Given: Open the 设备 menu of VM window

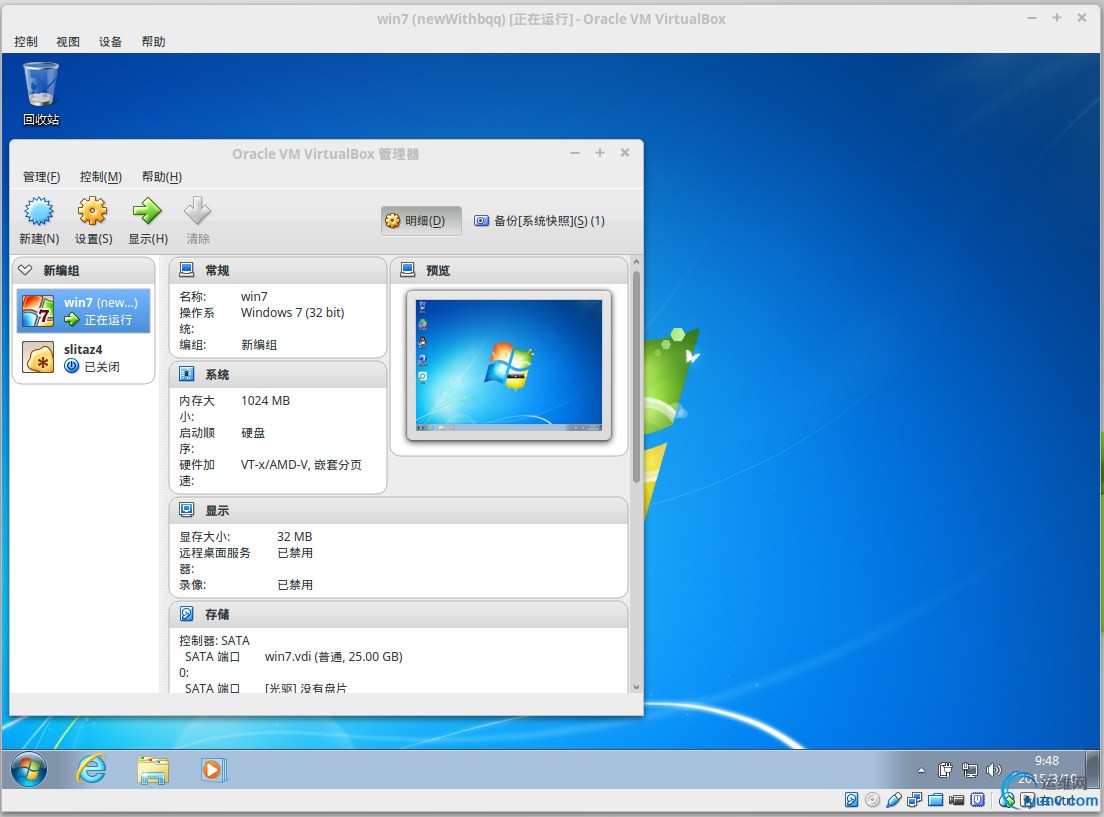Looking at the screenshot, I should click(111, 42).
